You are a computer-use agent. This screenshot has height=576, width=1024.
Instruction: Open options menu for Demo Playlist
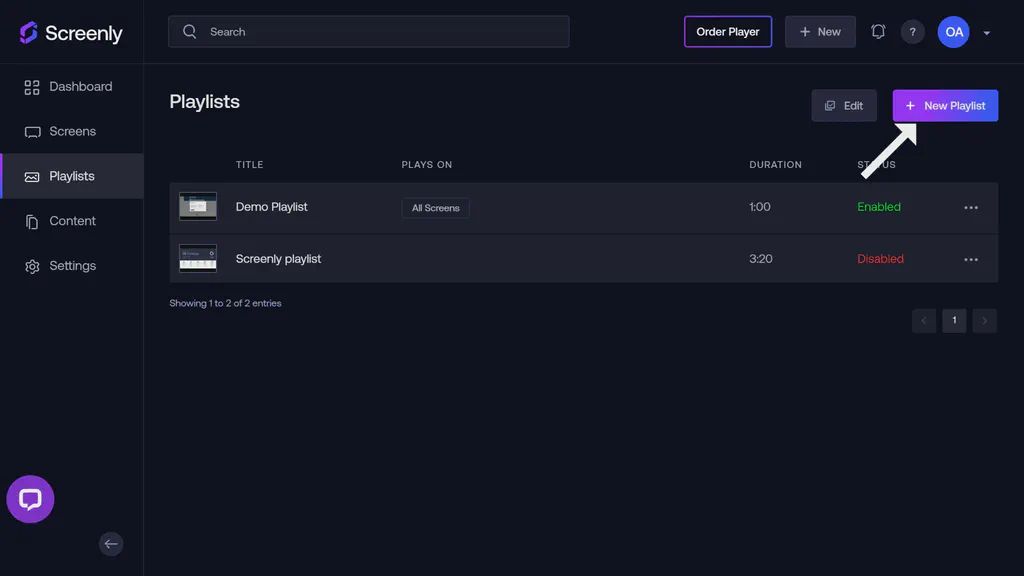[x=970, y=207]
